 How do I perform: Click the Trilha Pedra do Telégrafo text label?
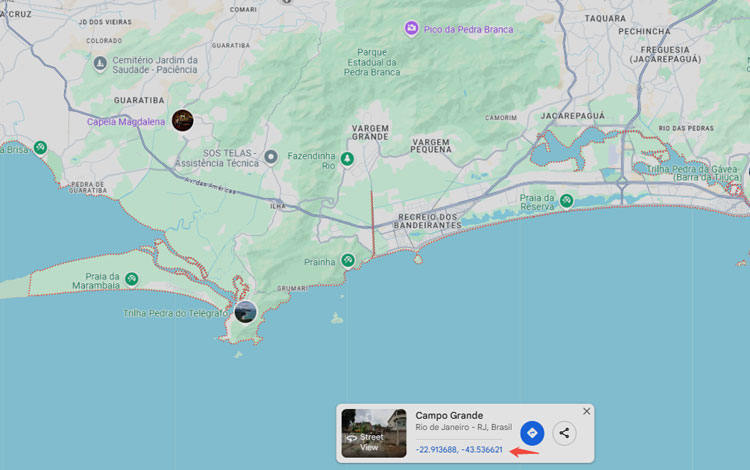pyautogui.click(x=176, y=314)
